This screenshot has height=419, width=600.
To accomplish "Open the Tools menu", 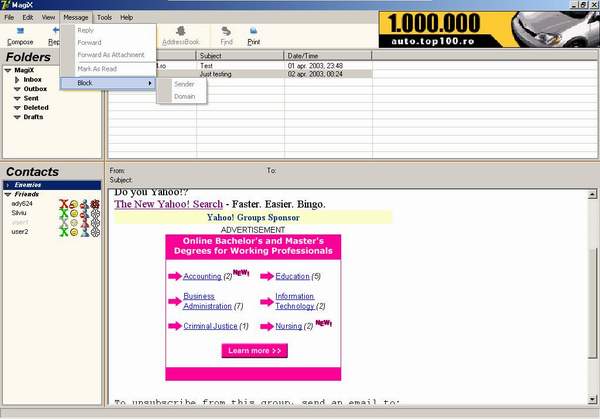I will (x=104, y=18).
